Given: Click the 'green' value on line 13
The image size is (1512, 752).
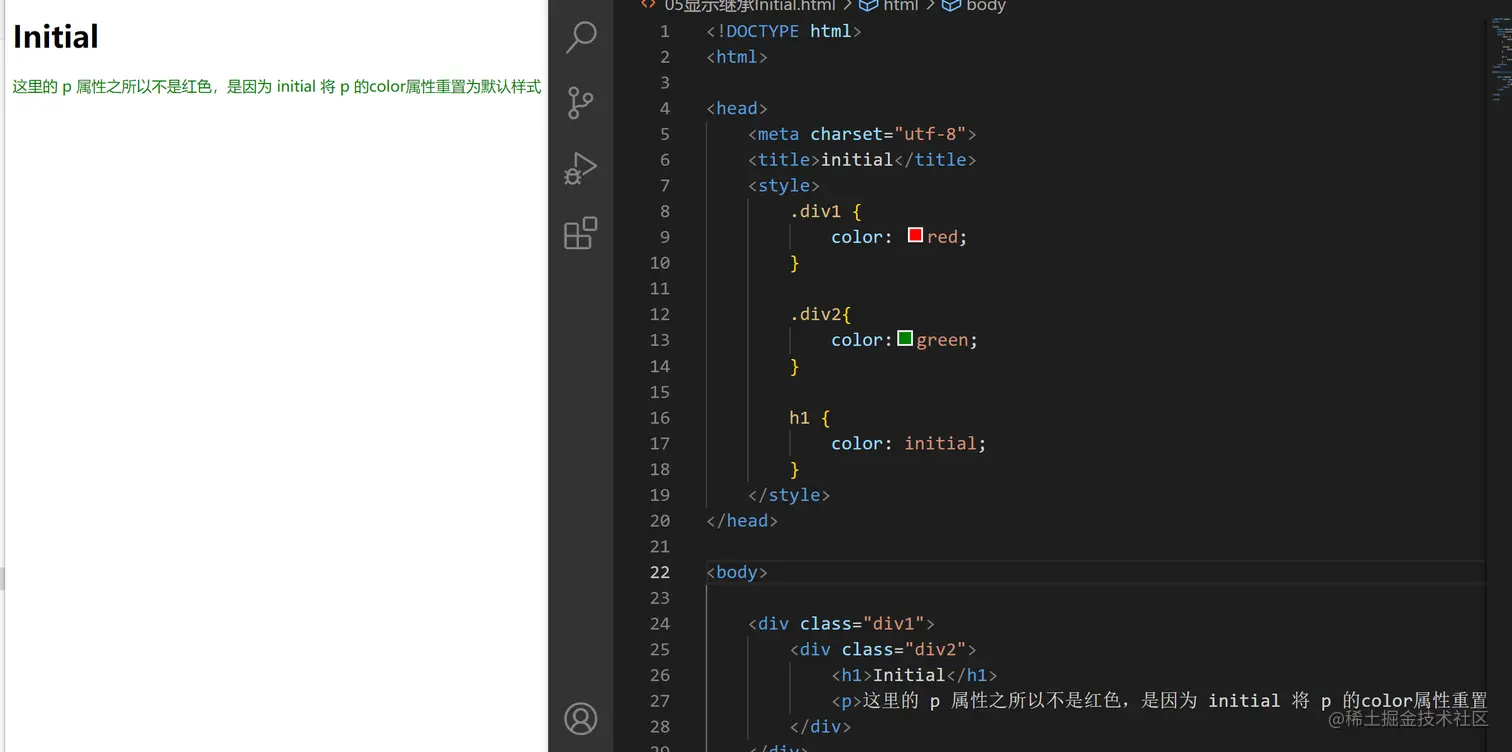Looking at the screenshot, I should (x=942, y=340).
